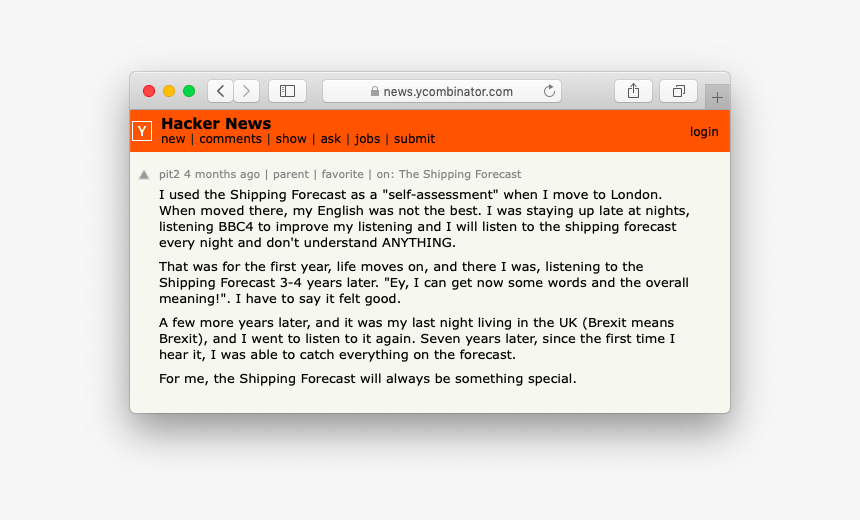The image size is (860, 520).
Task: Reload the current page
Action: point(549,91)
